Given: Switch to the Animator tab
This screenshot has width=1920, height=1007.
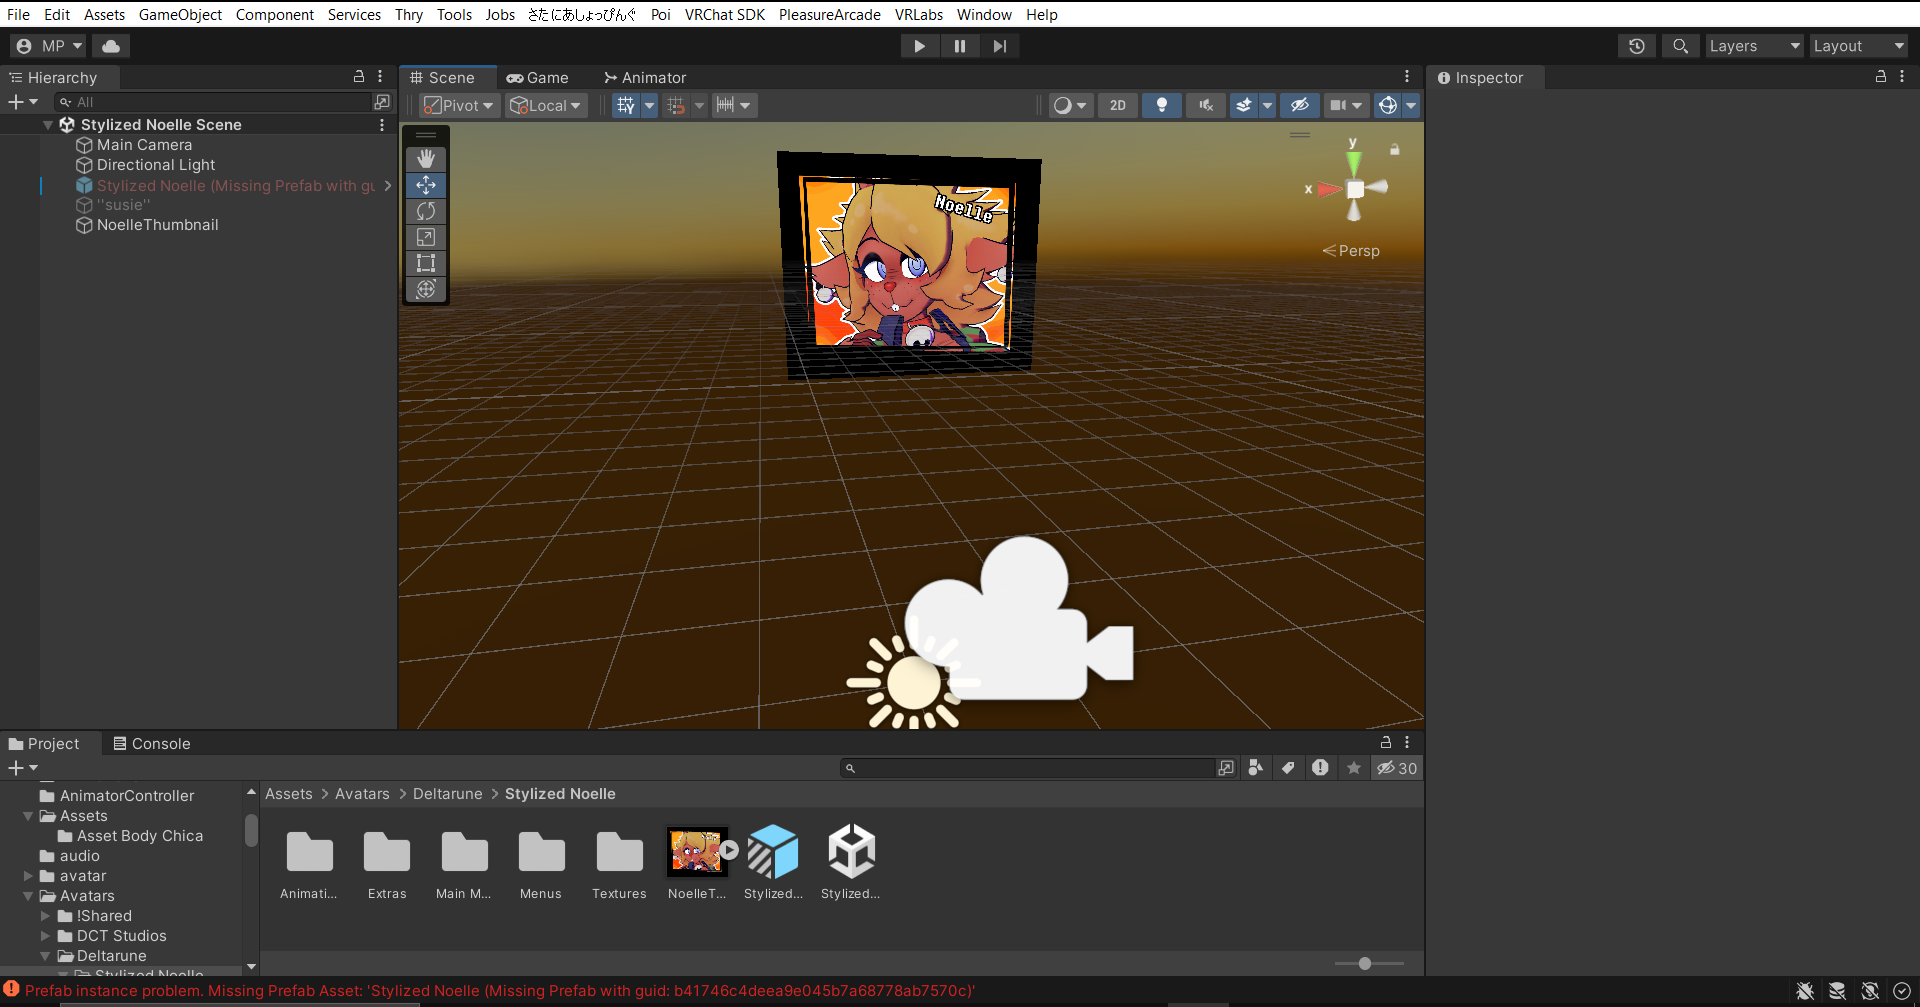Looking at the screenshot, I should tap(645, 77).
